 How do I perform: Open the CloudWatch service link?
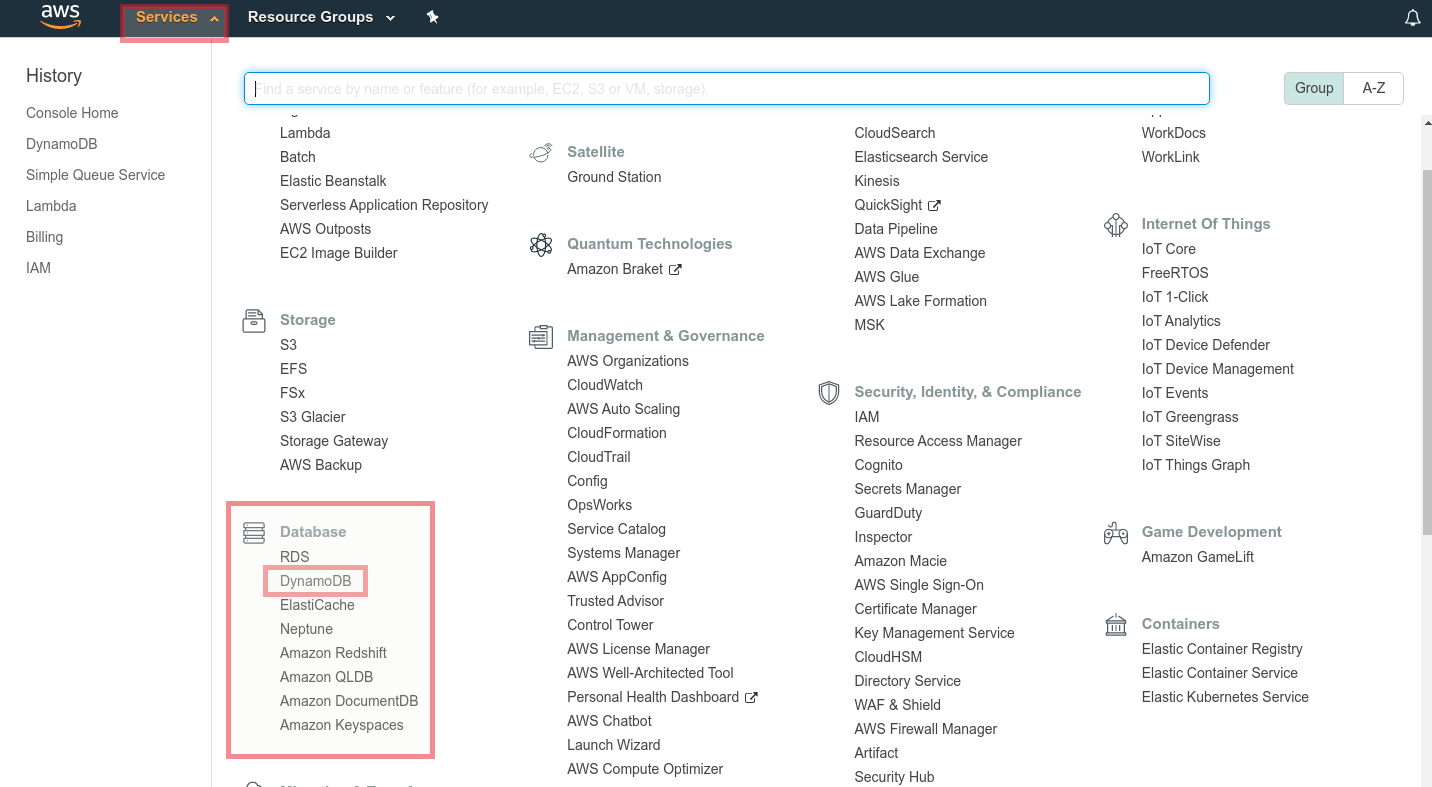tap(604, 385)
